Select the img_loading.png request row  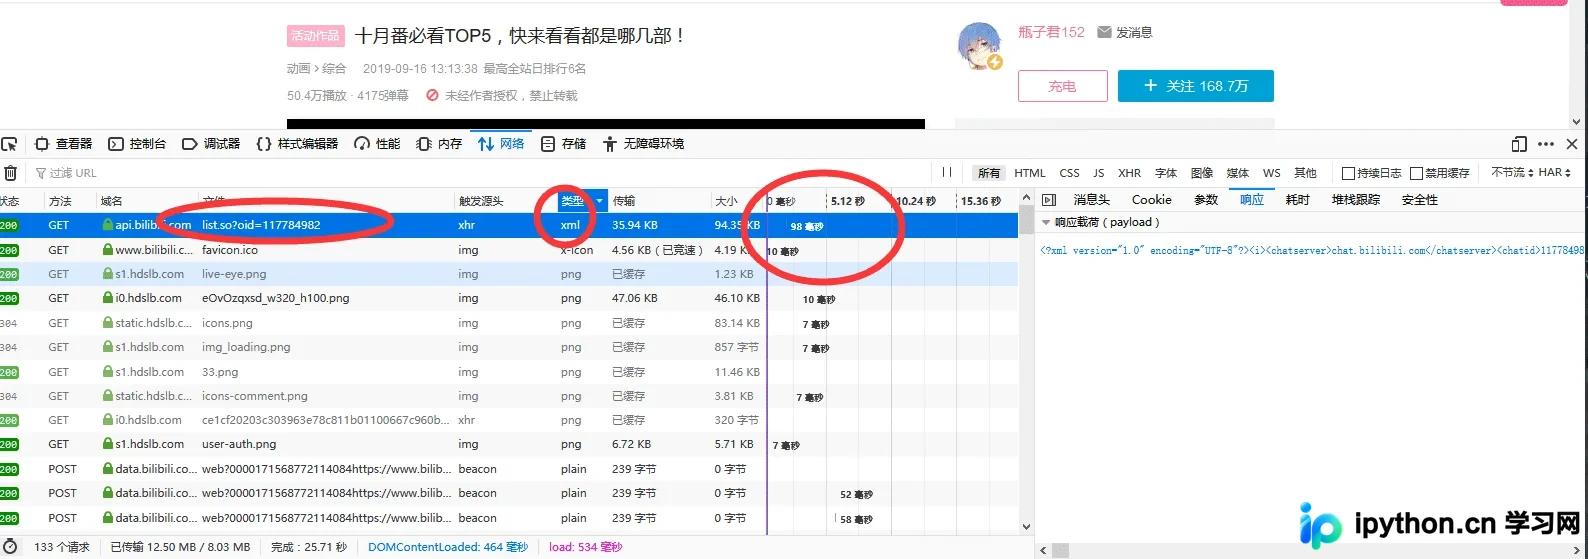[x=509, y=347]
